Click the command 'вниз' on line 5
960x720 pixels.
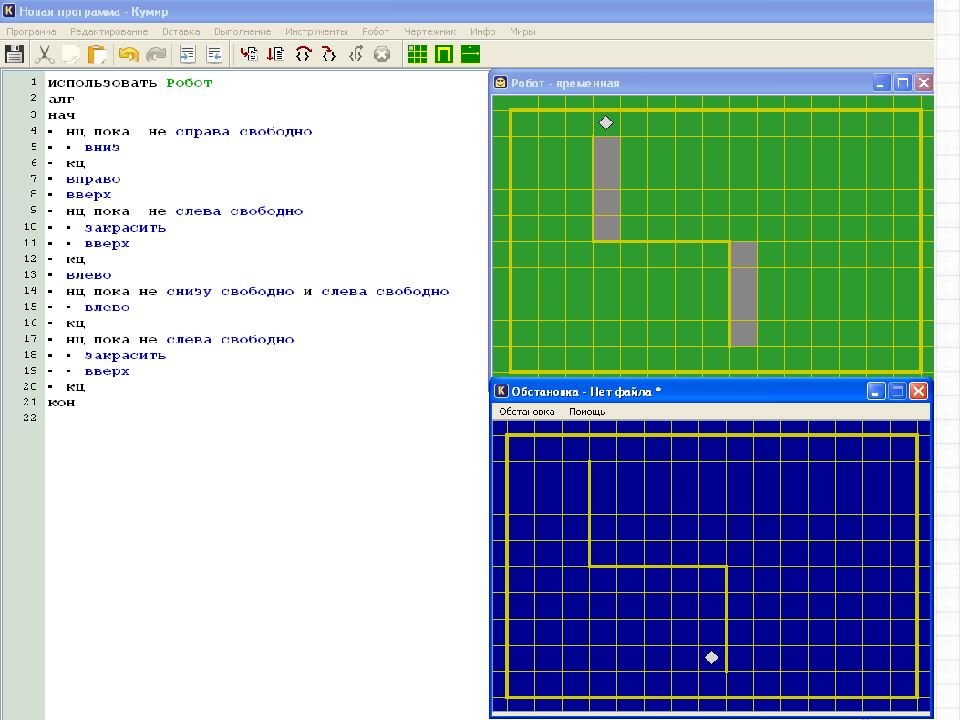[102, 147]
